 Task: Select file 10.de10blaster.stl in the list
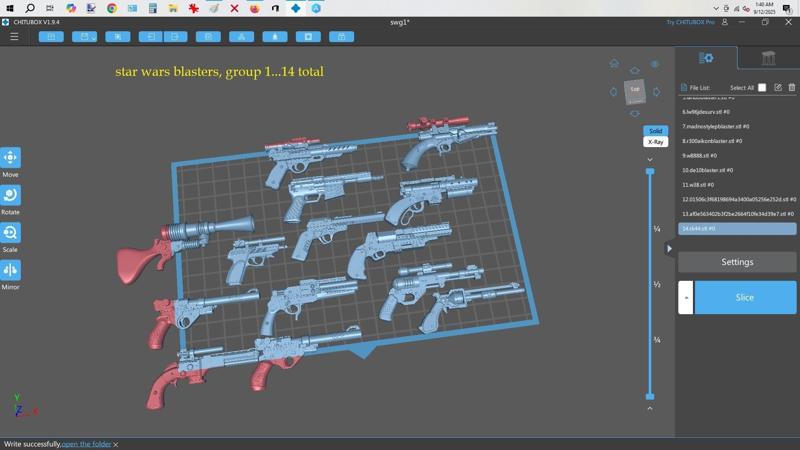737,170
